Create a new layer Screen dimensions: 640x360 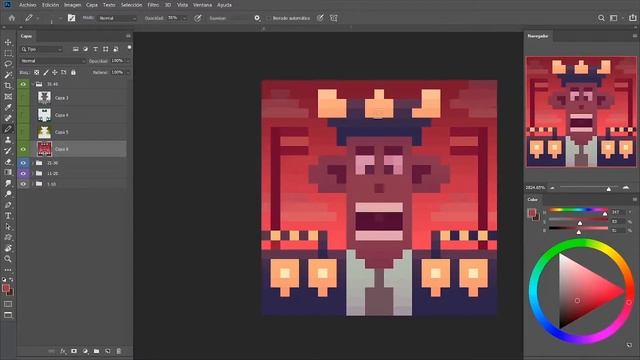click(x=108, y=351)
